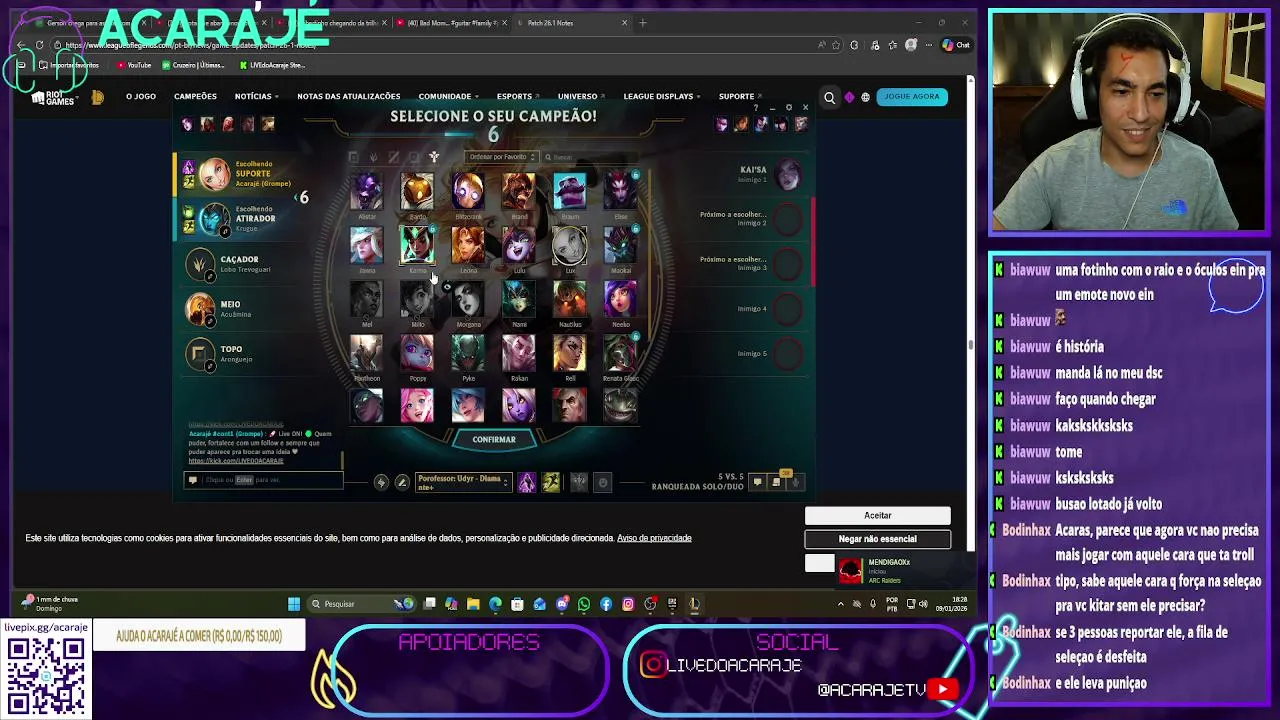Screen dimensions: 1280x720
Task: Pick Nami champion portrait
Action: click(x=519, y=299)
